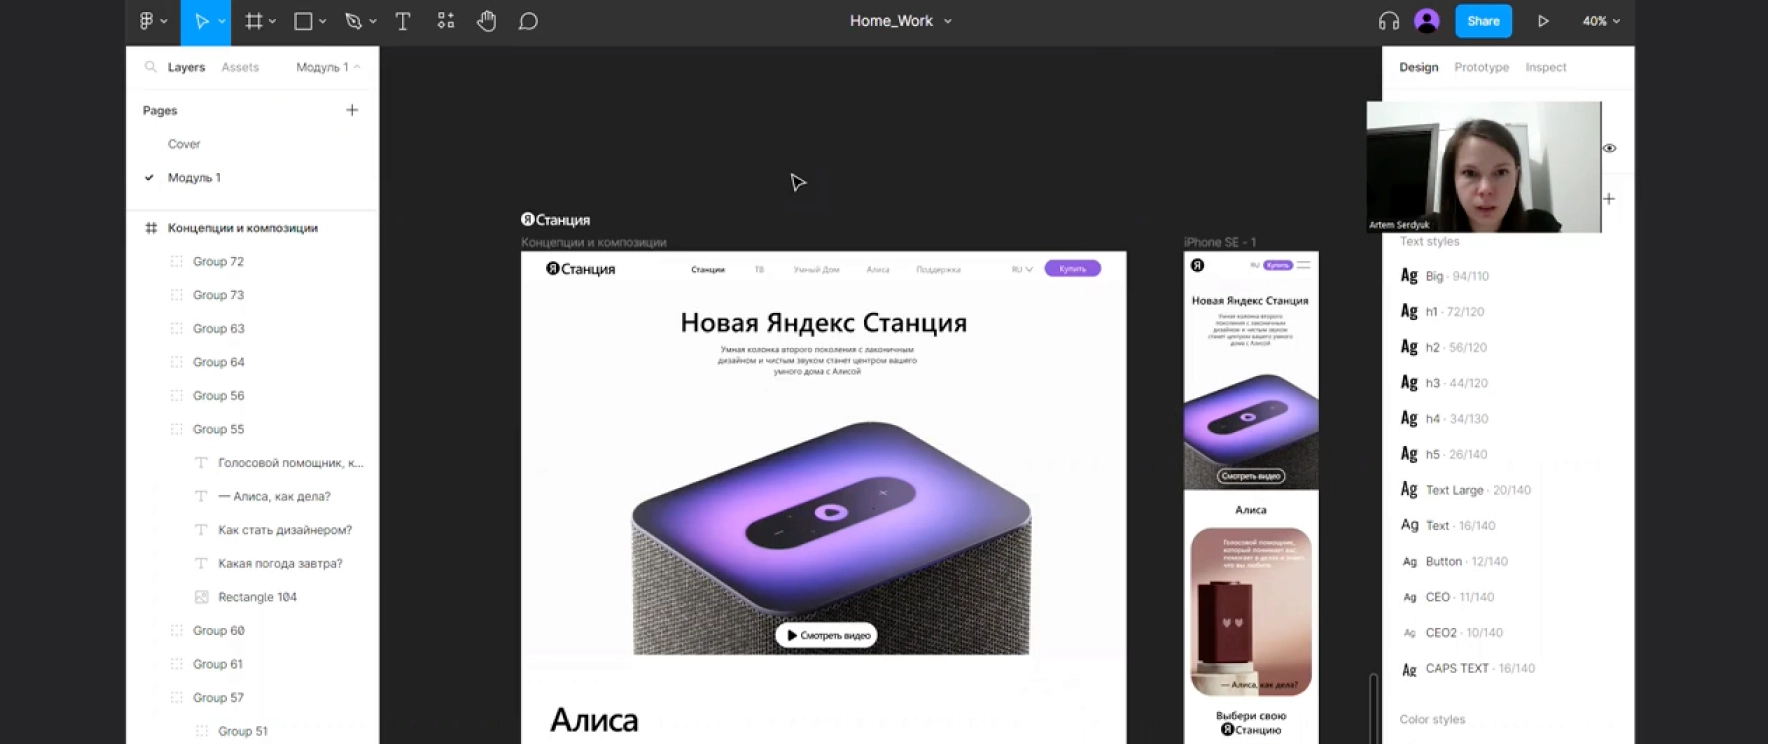Select the Comment tool
The width and height of the screenshot is (1768, 744).
click(528, 21)
